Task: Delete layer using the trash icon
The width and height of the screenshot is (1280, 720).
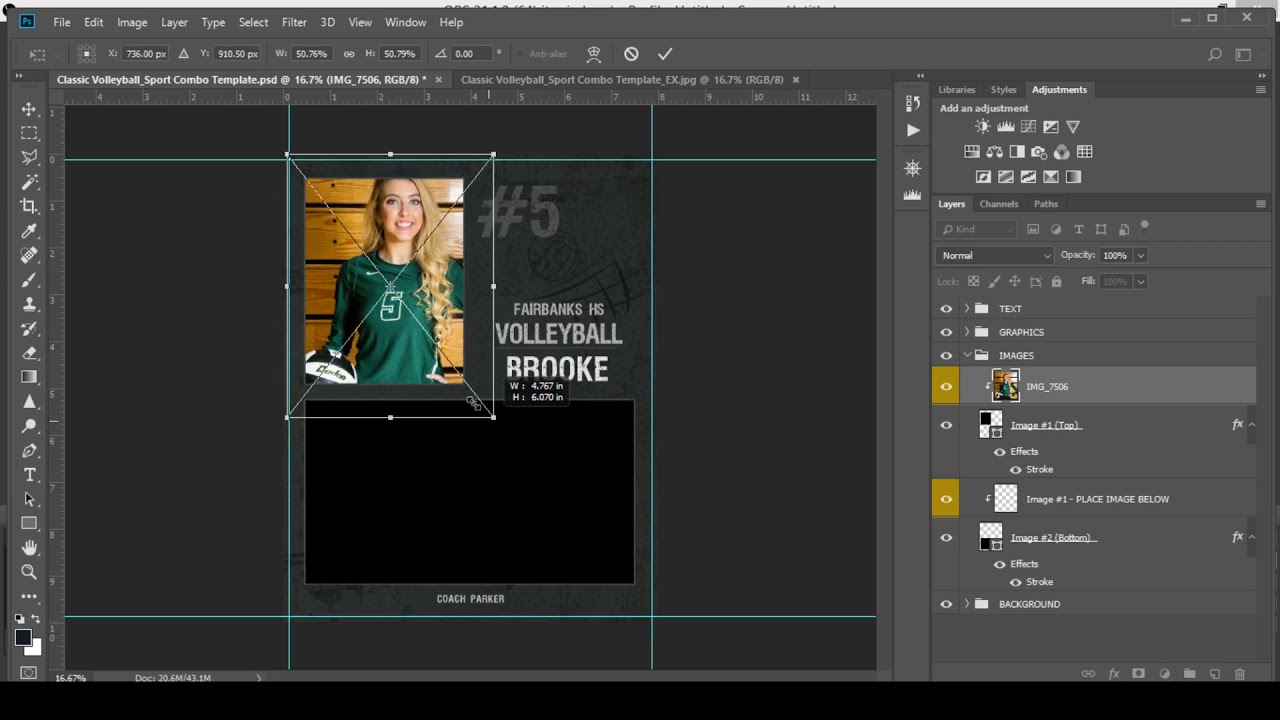Action: click(1240, 674)
